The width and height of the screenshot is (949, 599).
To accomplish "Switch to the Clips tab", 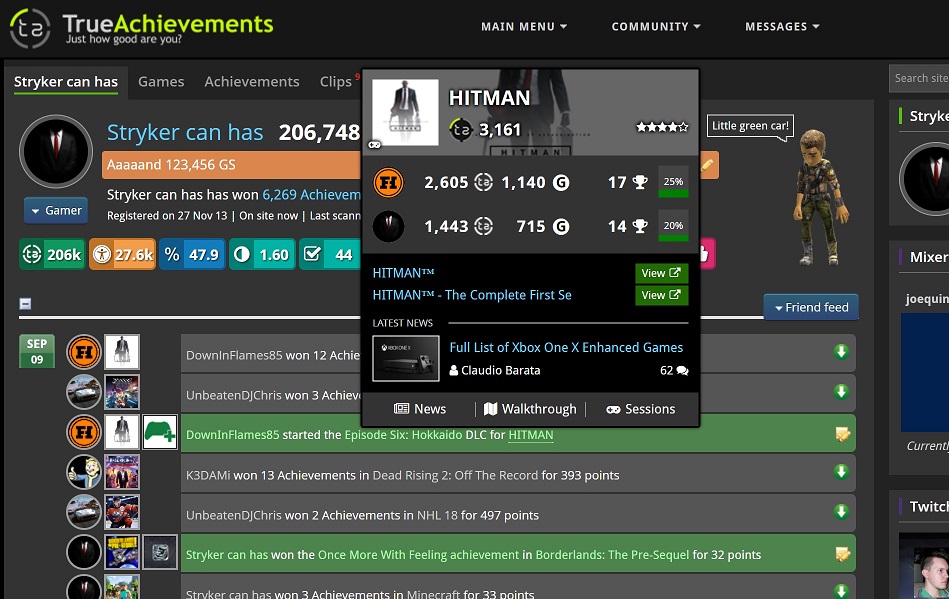I will coord(336,82).
